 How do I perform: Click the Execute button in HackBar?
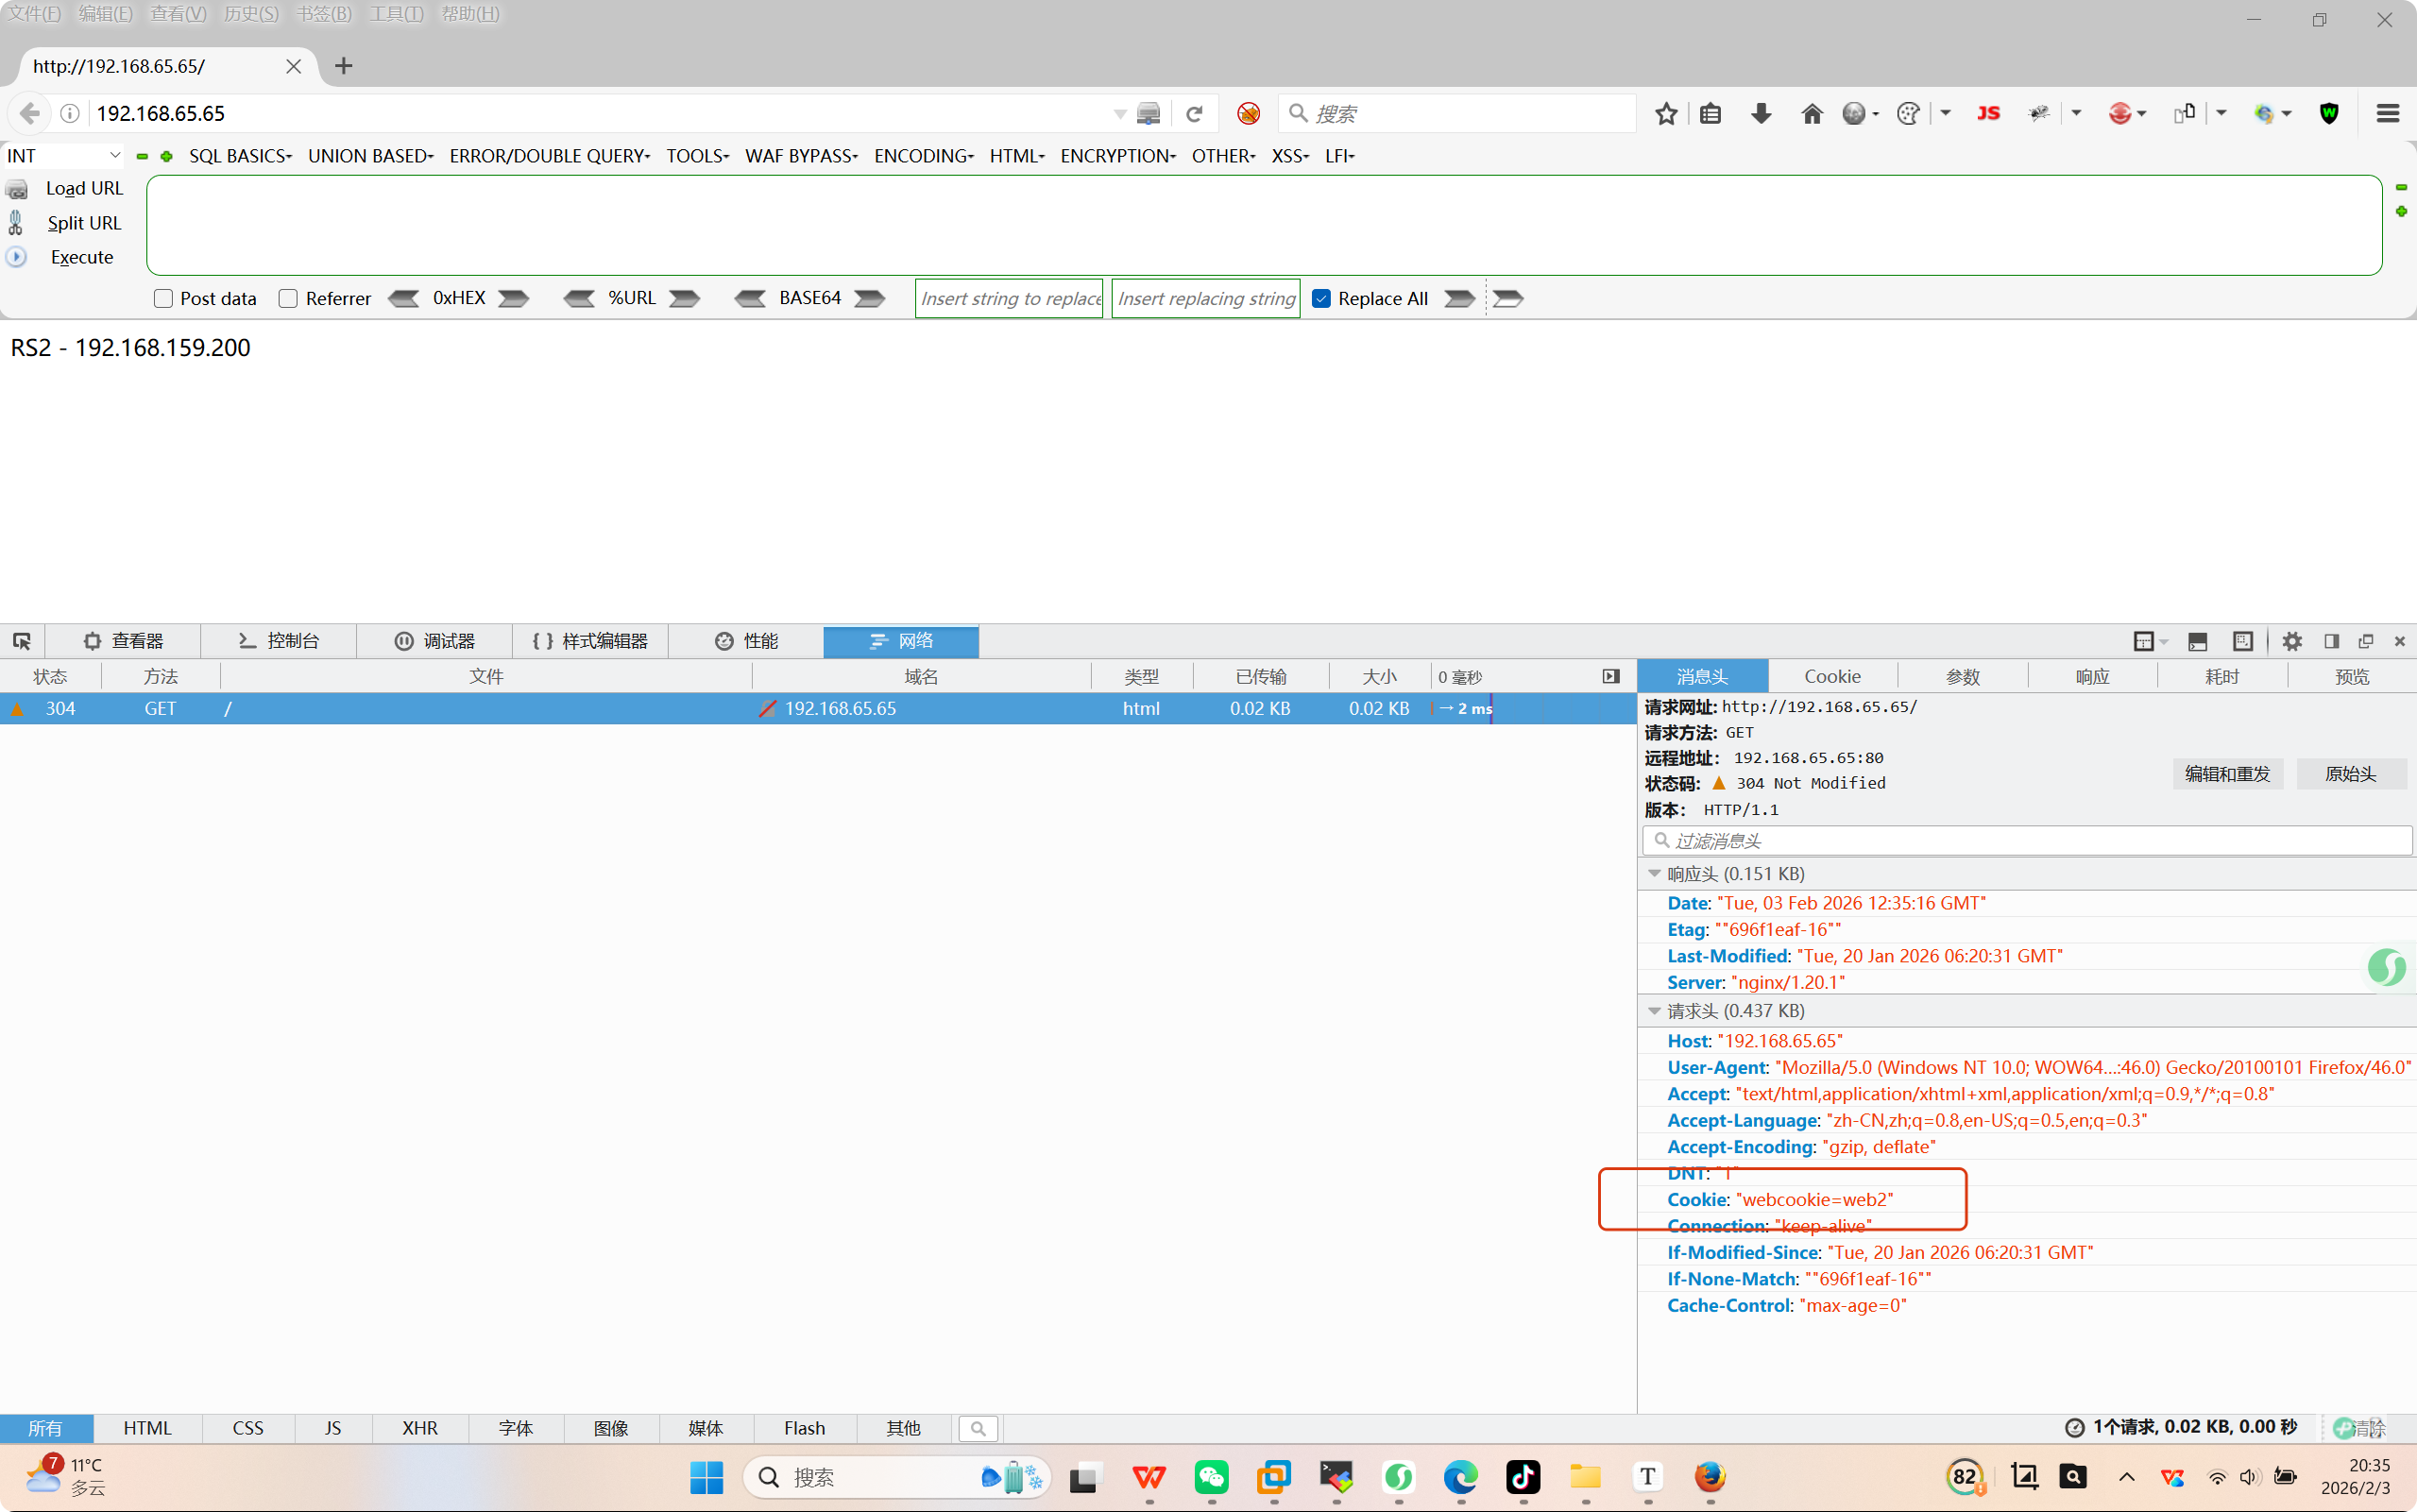point(82,257)
